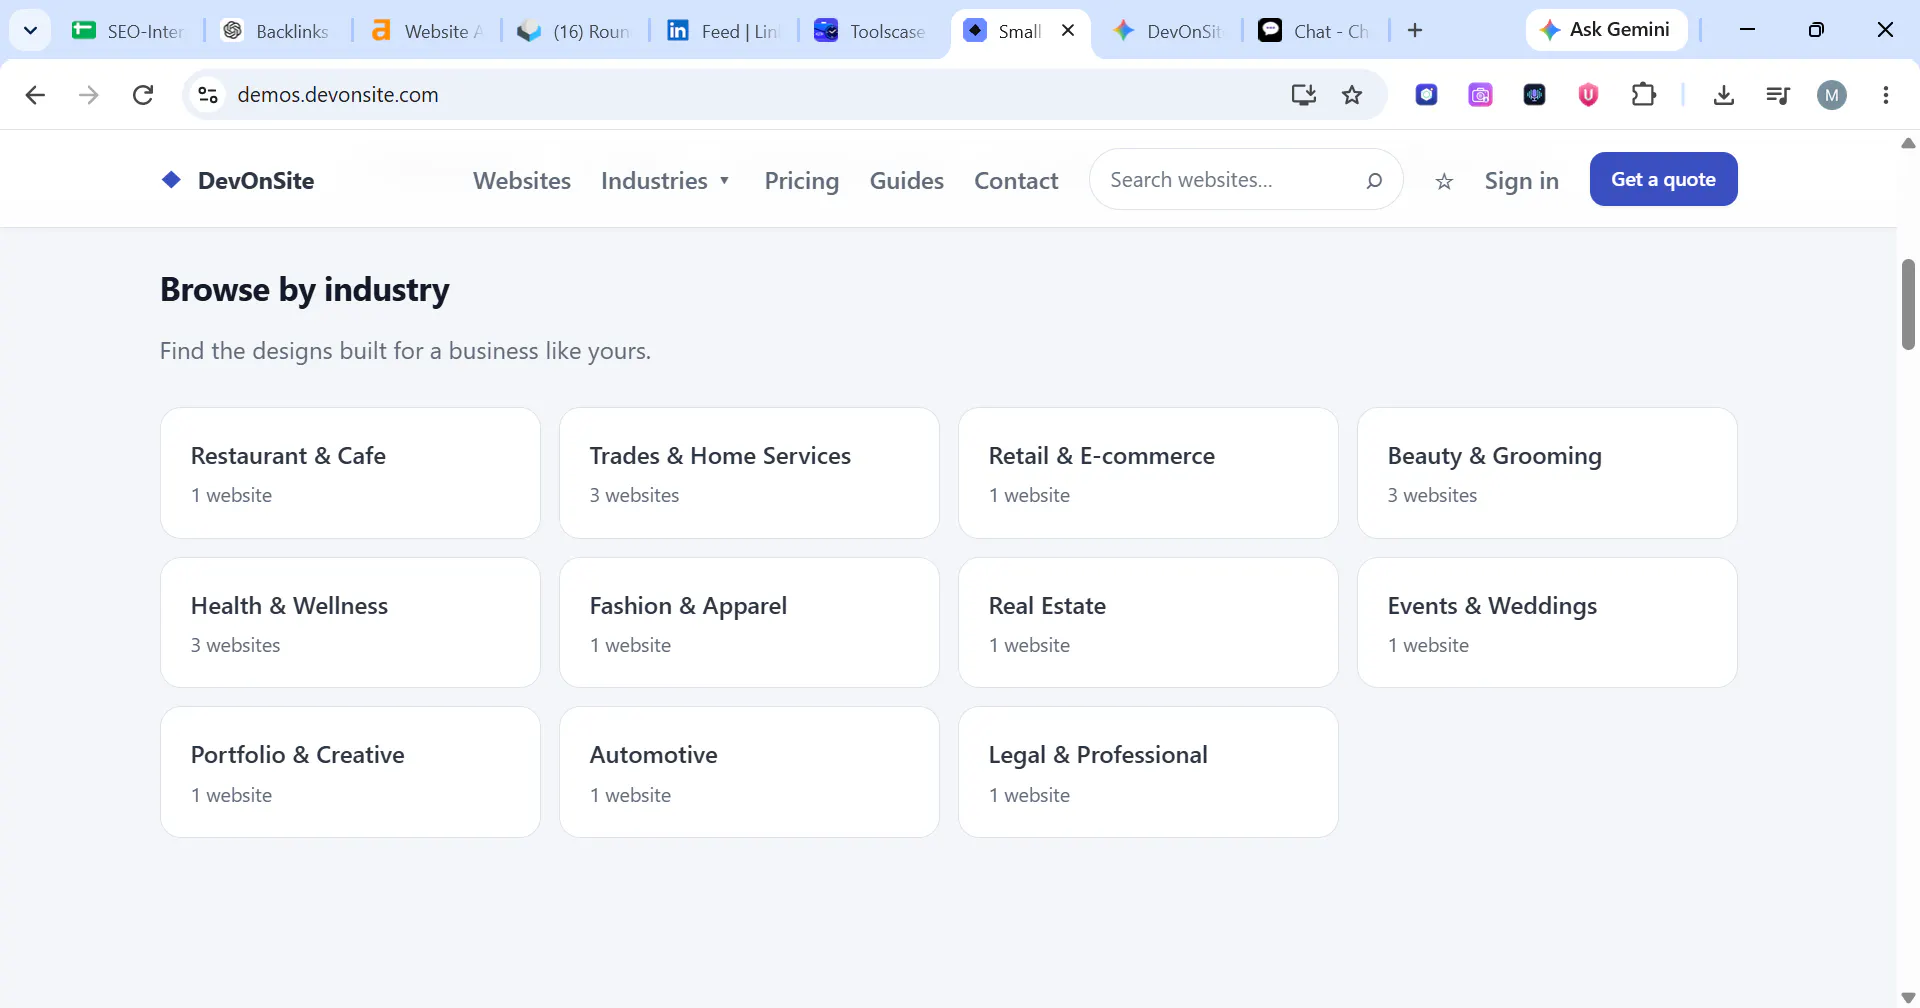Click the Ask Gemini button

pos(1606,30)
